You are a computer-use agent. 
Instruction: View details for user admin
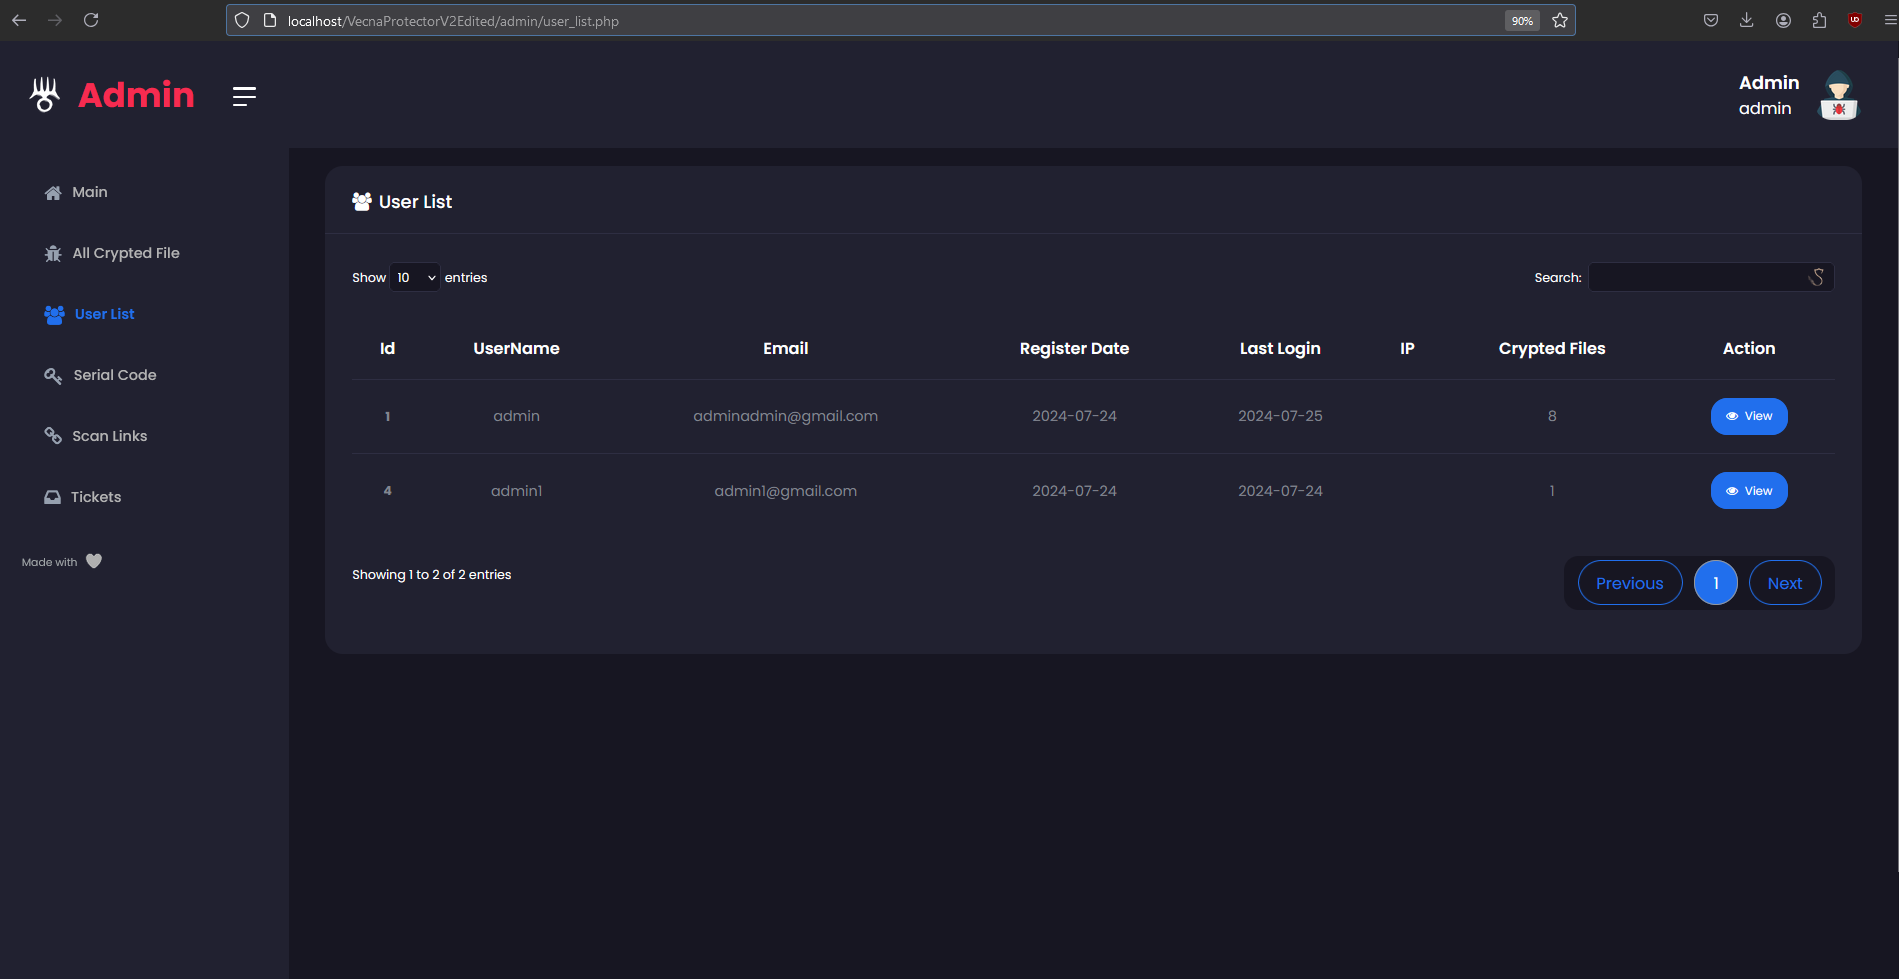point(1749,416)
